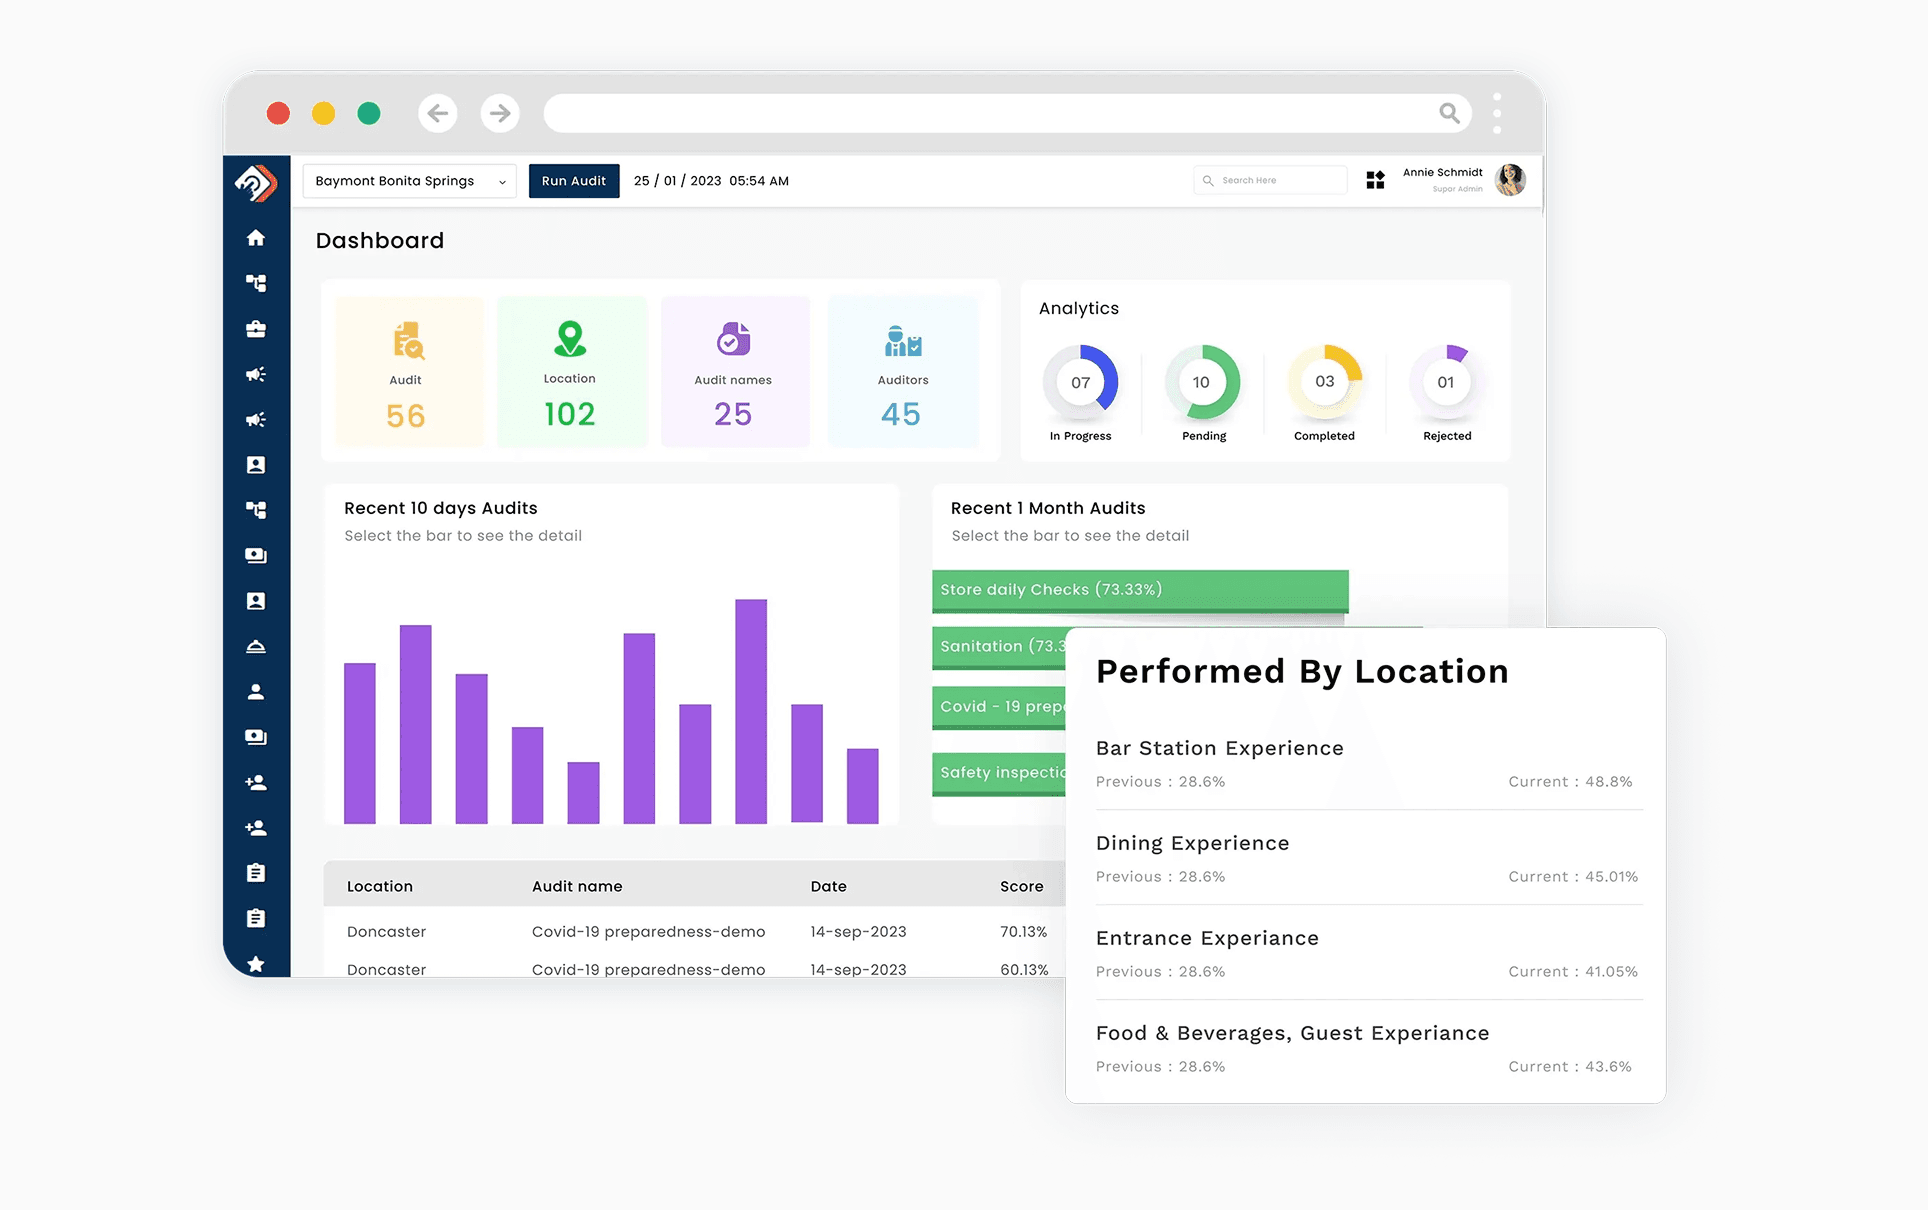Select the Store daily Checks green bar
This screenshot has width=1928, height=1210.
pos(1139,590)
